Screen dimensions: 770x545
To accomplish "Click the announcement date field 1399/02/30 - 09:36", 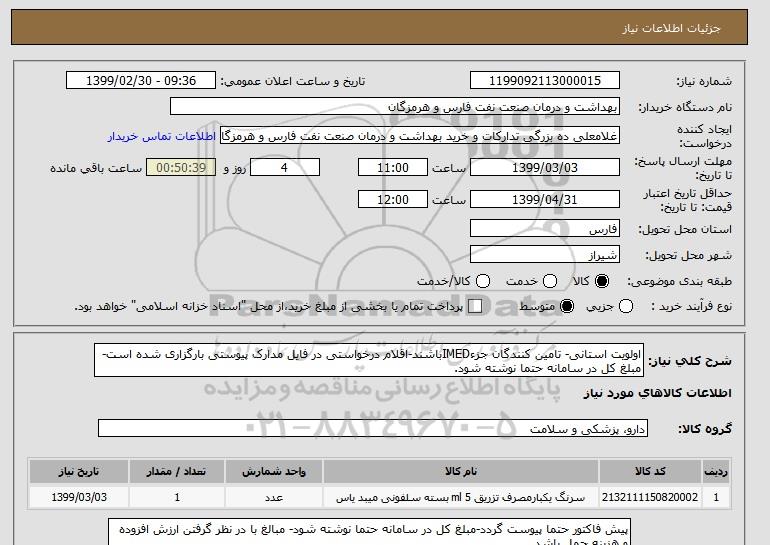I will click(x=141, y=81).
